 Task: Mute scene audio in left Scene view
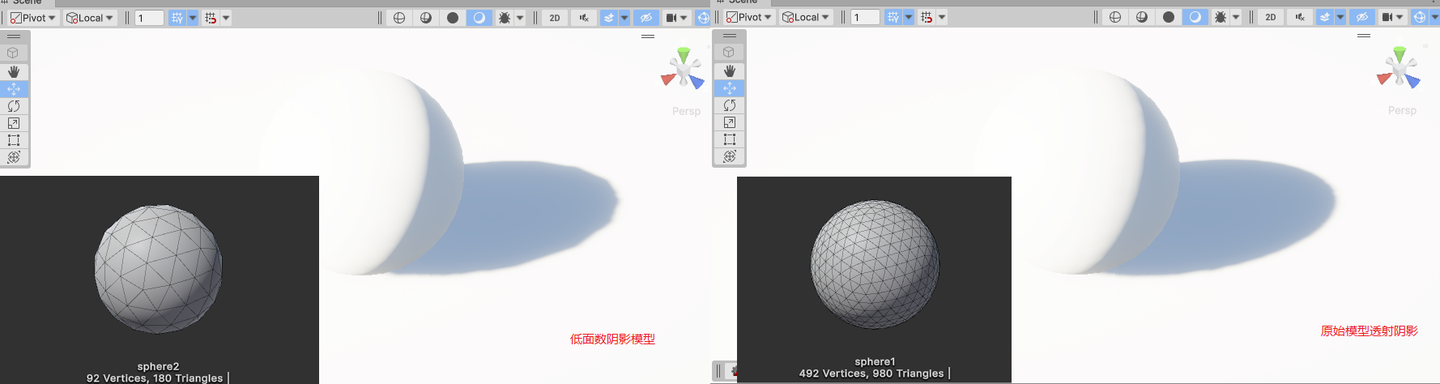tap(584, 17)
